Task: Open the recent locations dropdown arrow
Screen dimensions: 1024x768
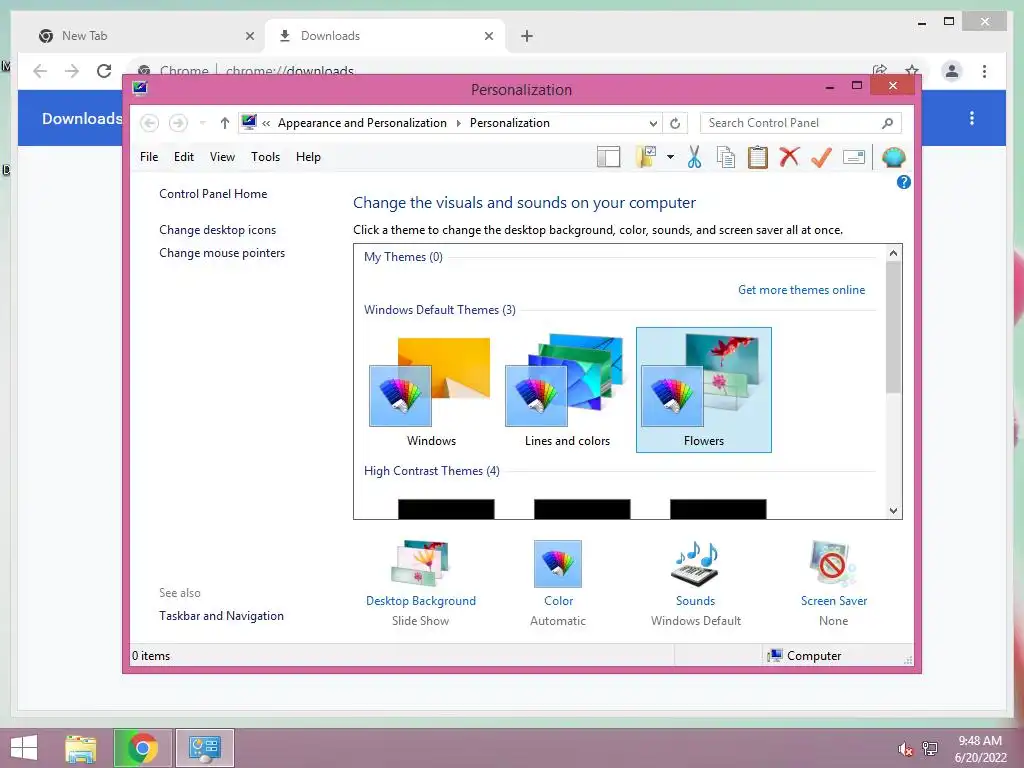Action: tap(202, 123)
